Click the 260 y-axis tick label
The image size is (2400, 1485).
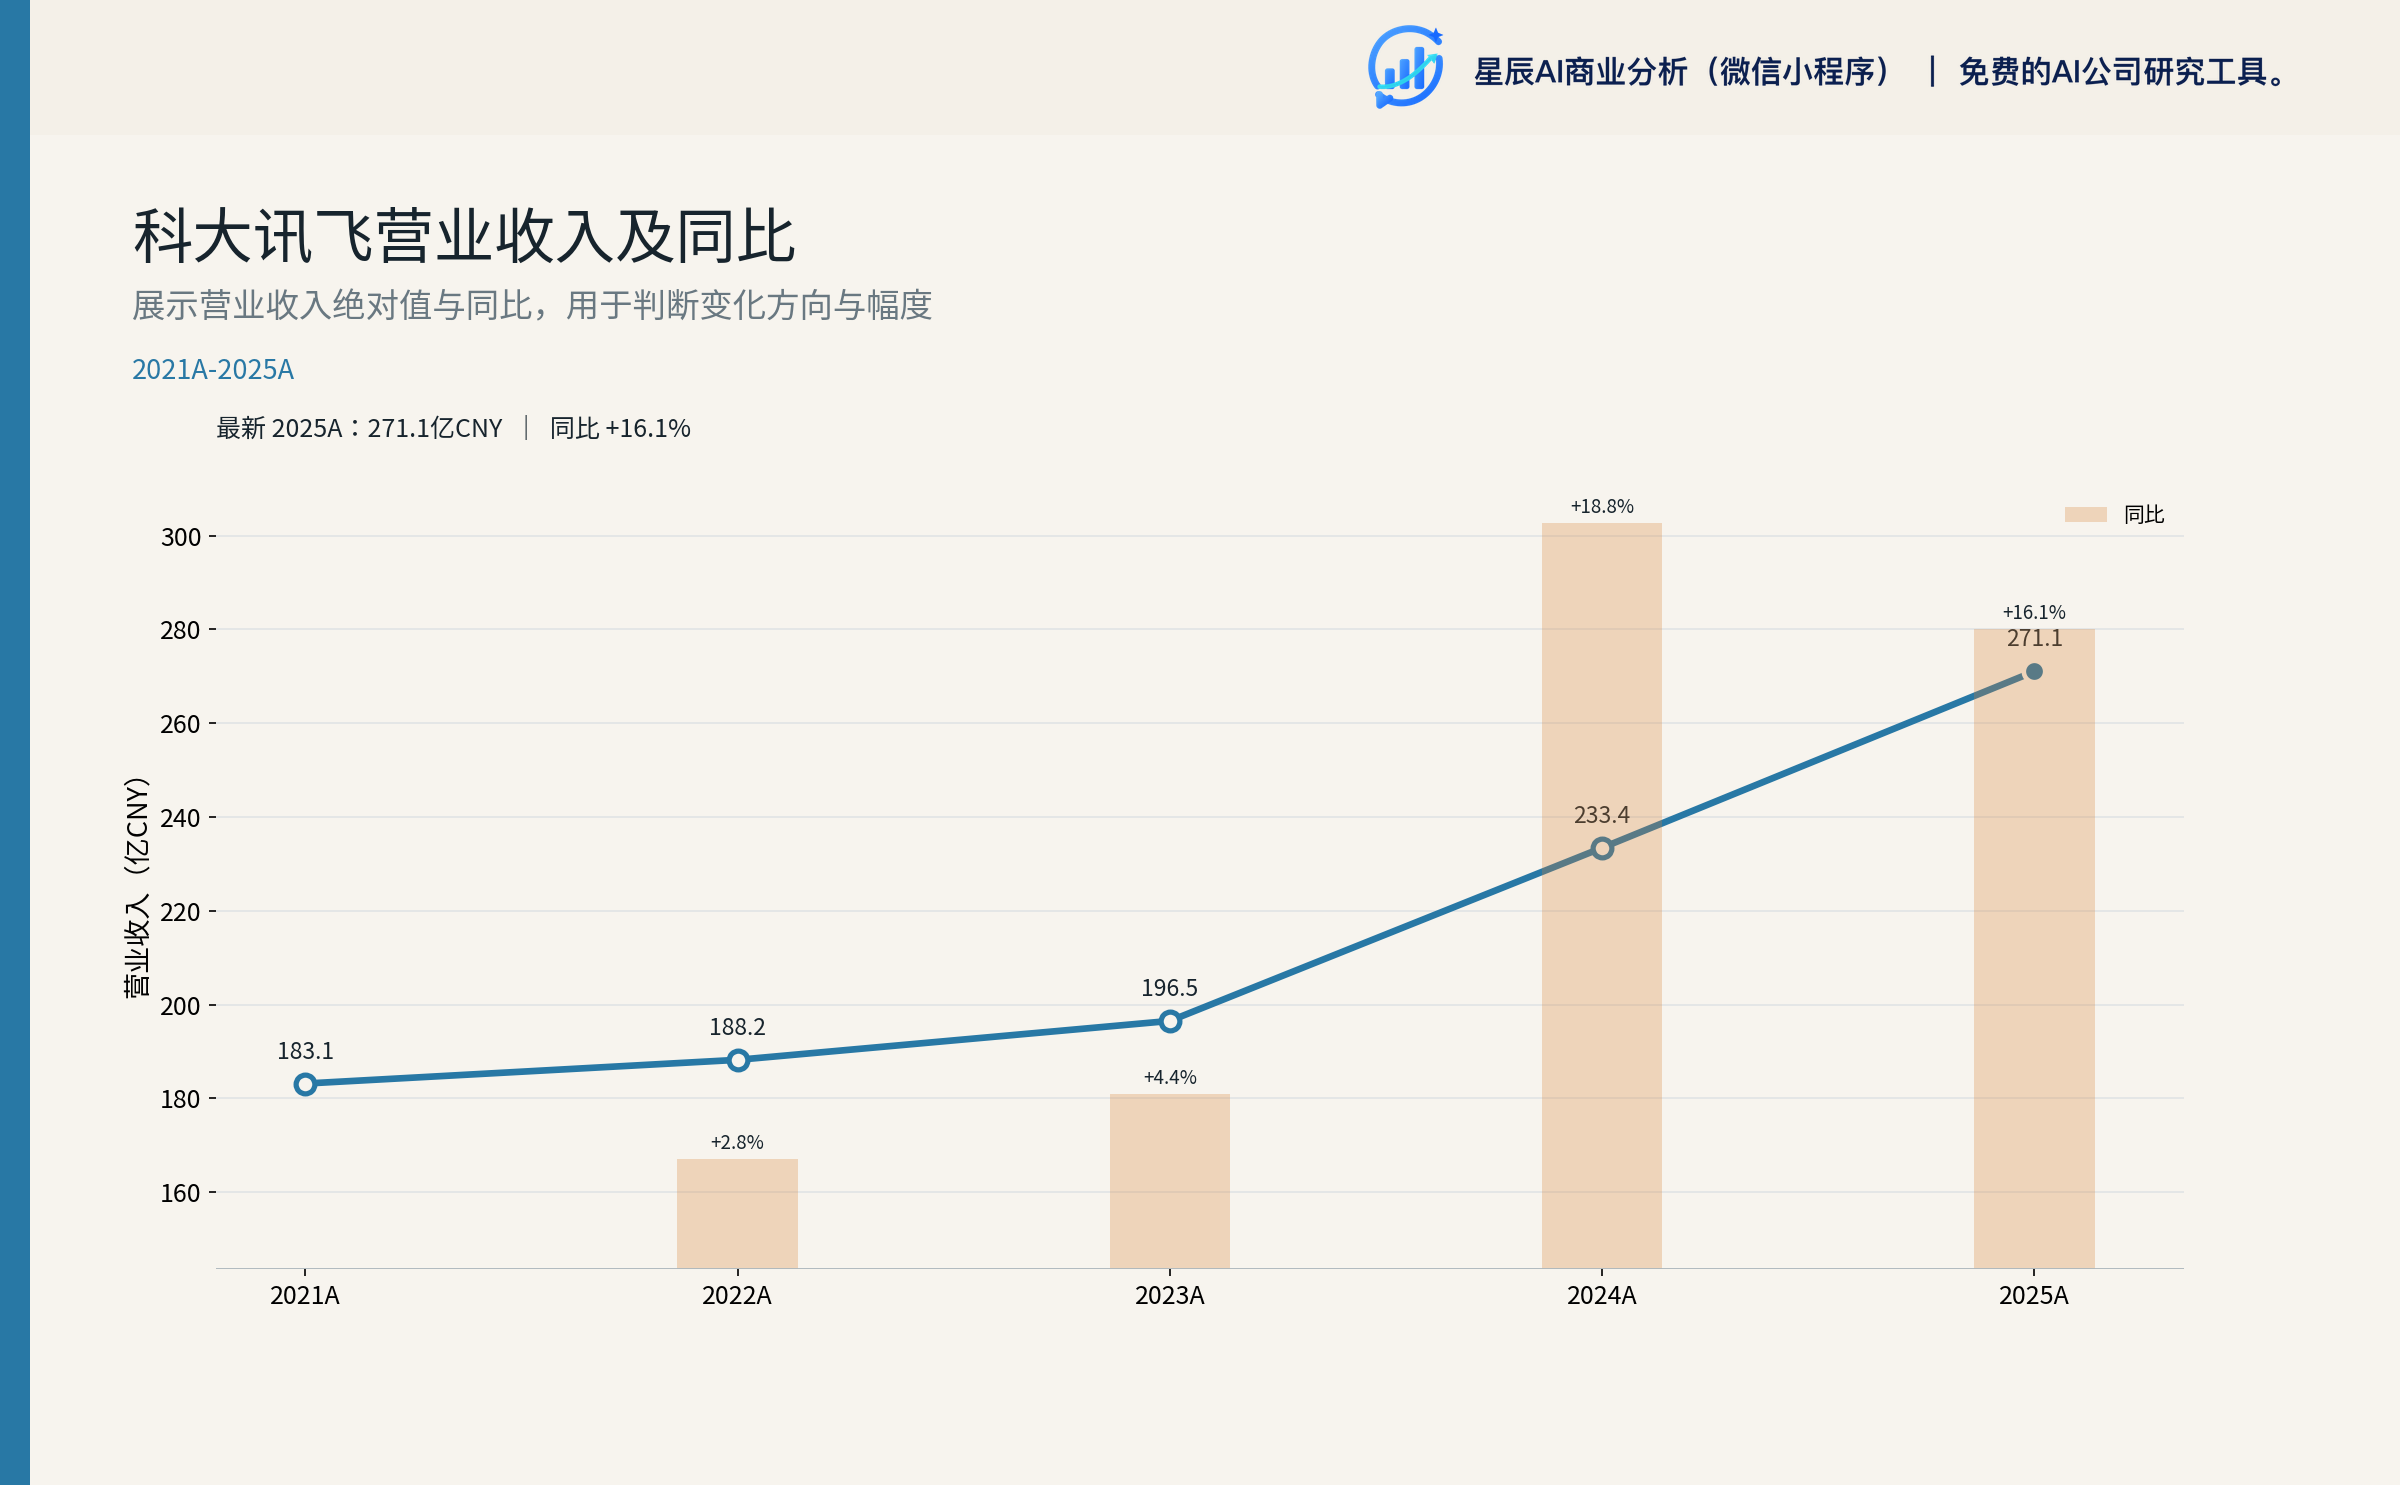pos(181,724)
